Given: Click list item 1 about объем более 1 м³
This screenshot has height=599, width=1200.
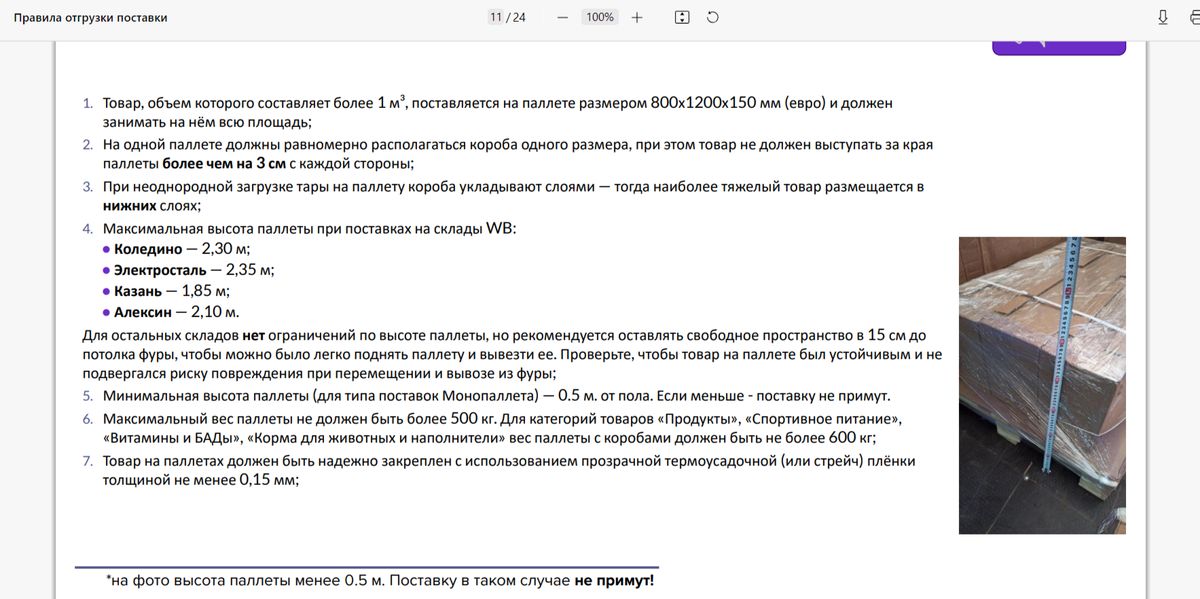Looking at the screenshot, I should [x=487, y=112].
